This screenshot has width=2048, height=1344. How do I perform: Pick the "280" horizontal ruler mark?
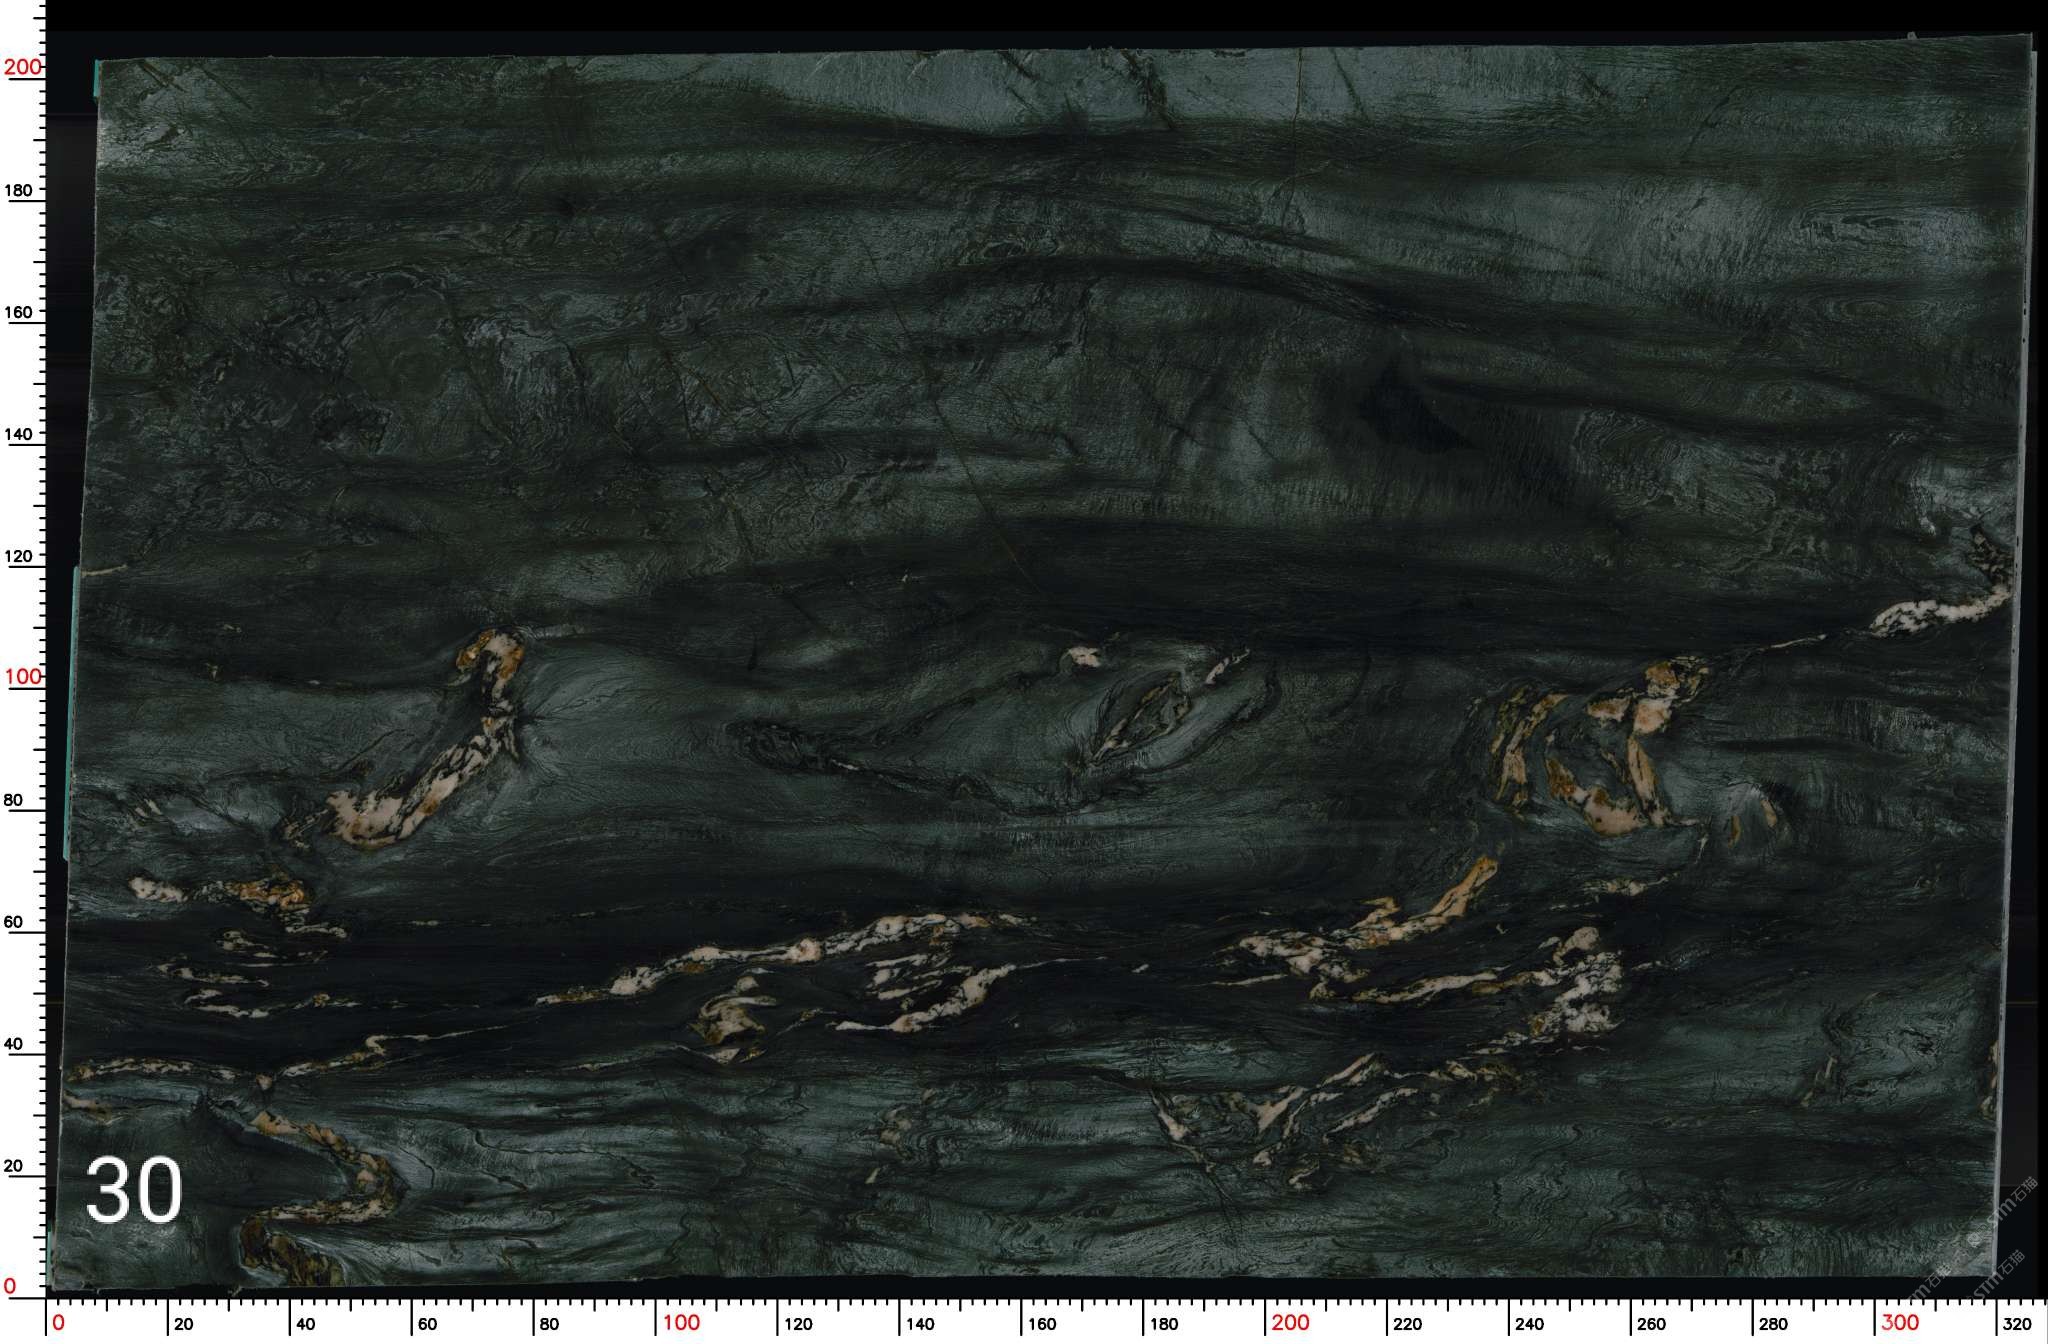point(1773,1325)
